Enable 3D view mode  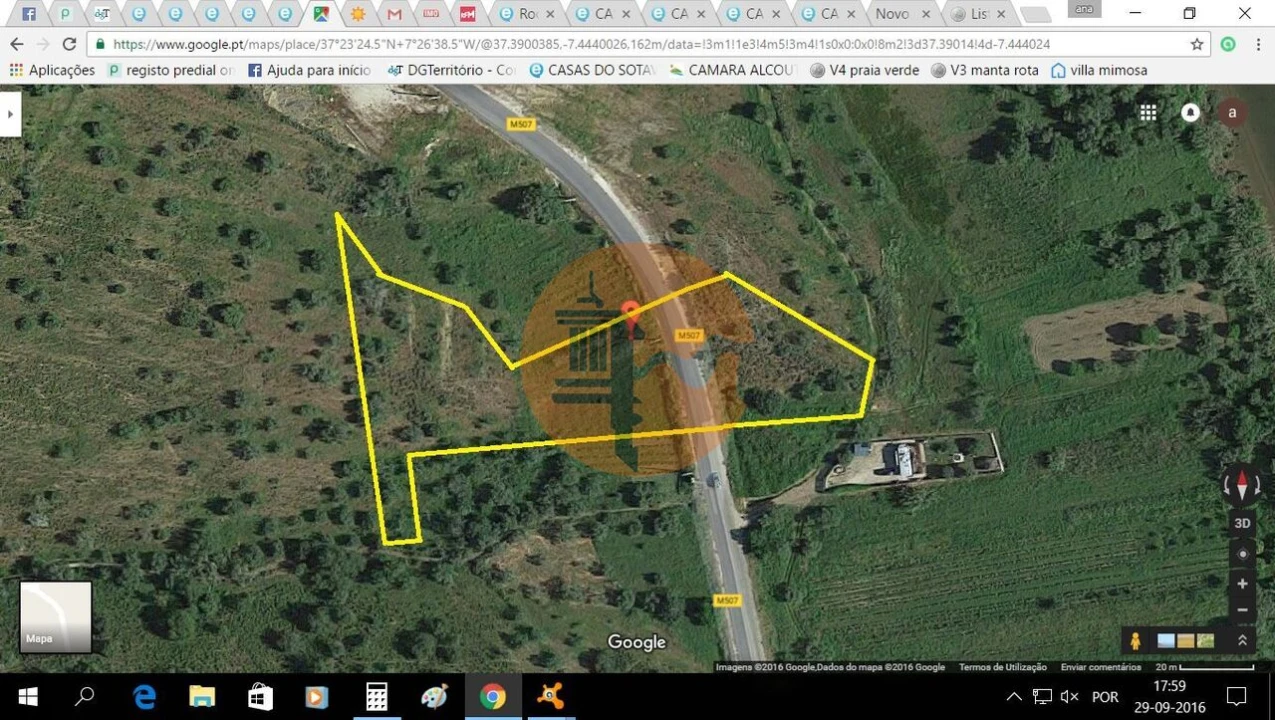[1241, 522]
